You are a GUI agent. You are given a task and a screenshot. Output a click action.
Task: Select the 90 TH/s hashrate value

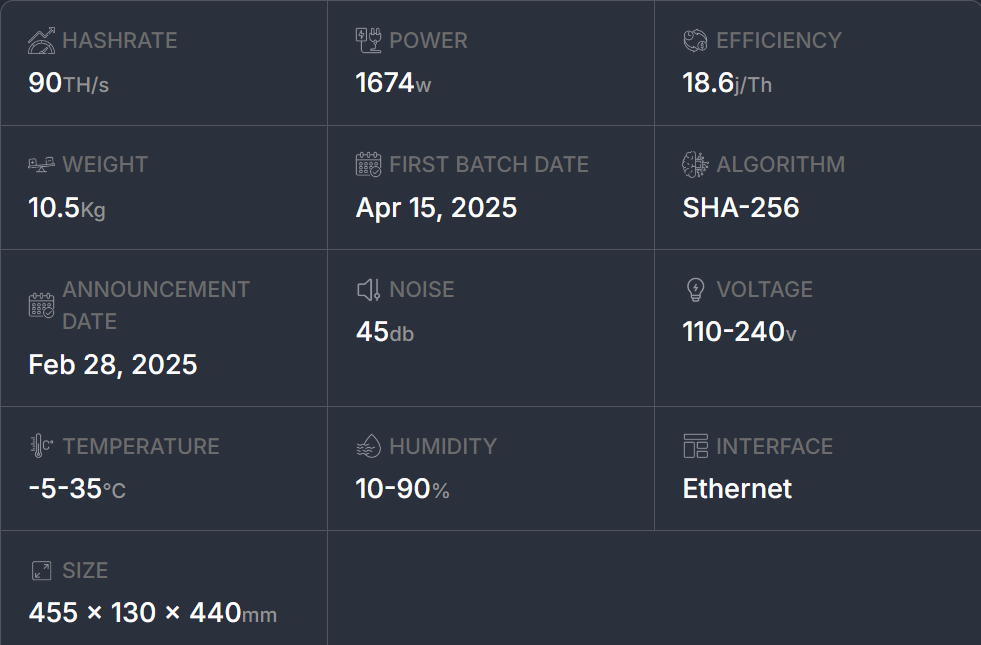click(68, 83)
